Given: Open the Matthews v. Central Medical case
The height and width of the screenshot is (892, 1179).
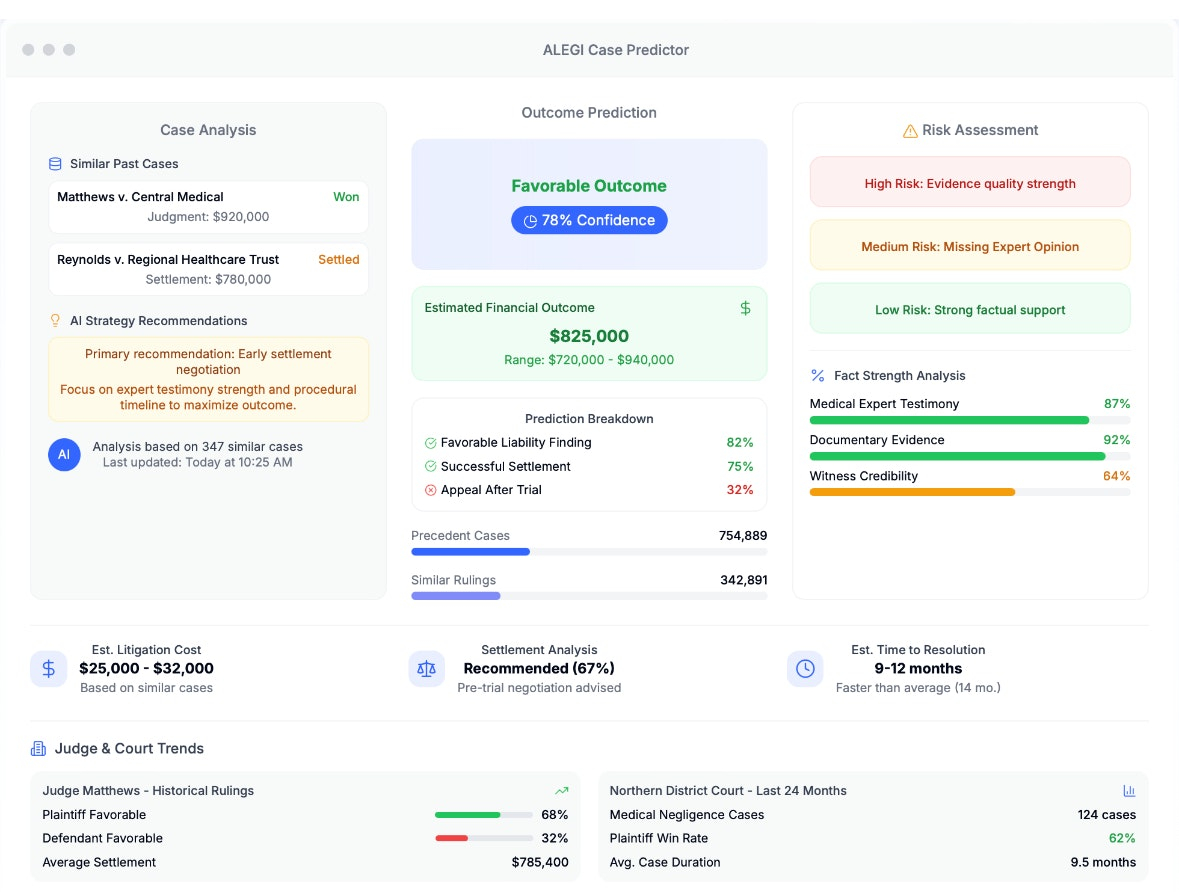Looking at the screenshot, I should [x=208, y=207].
